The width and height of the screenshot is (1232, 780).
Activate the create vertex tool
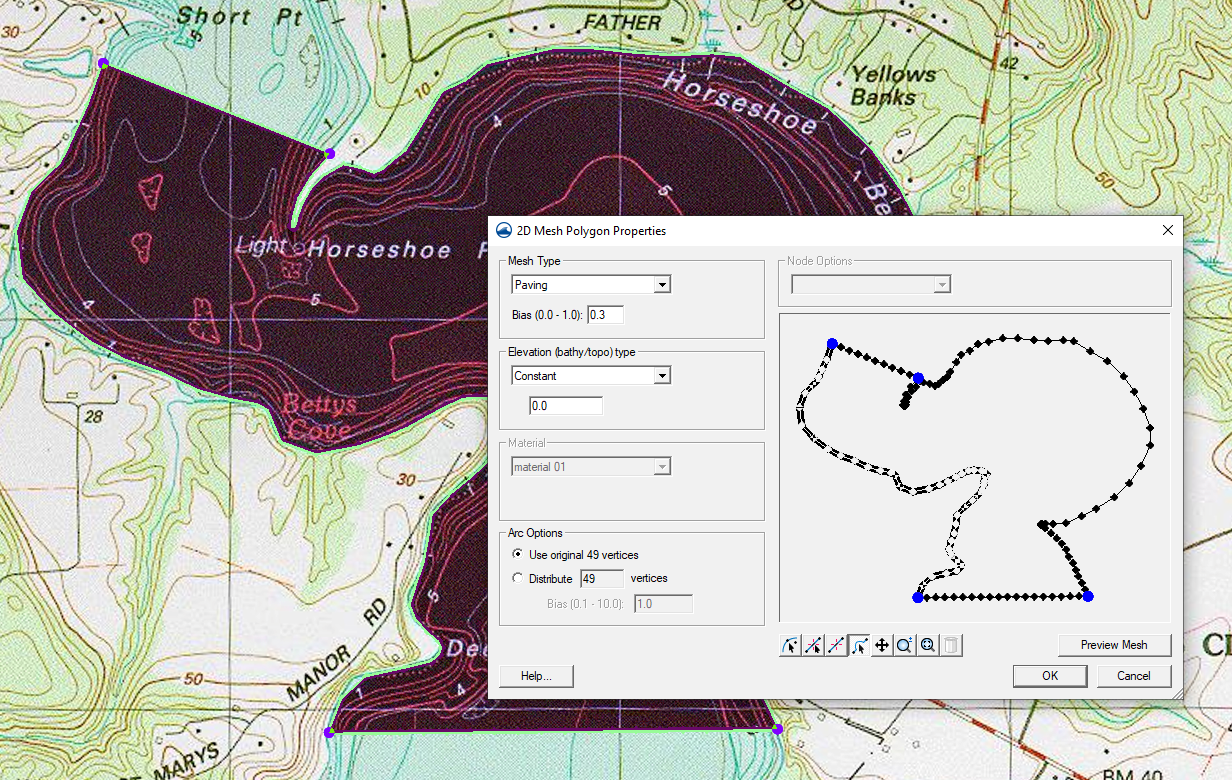(x=812, y=645)
